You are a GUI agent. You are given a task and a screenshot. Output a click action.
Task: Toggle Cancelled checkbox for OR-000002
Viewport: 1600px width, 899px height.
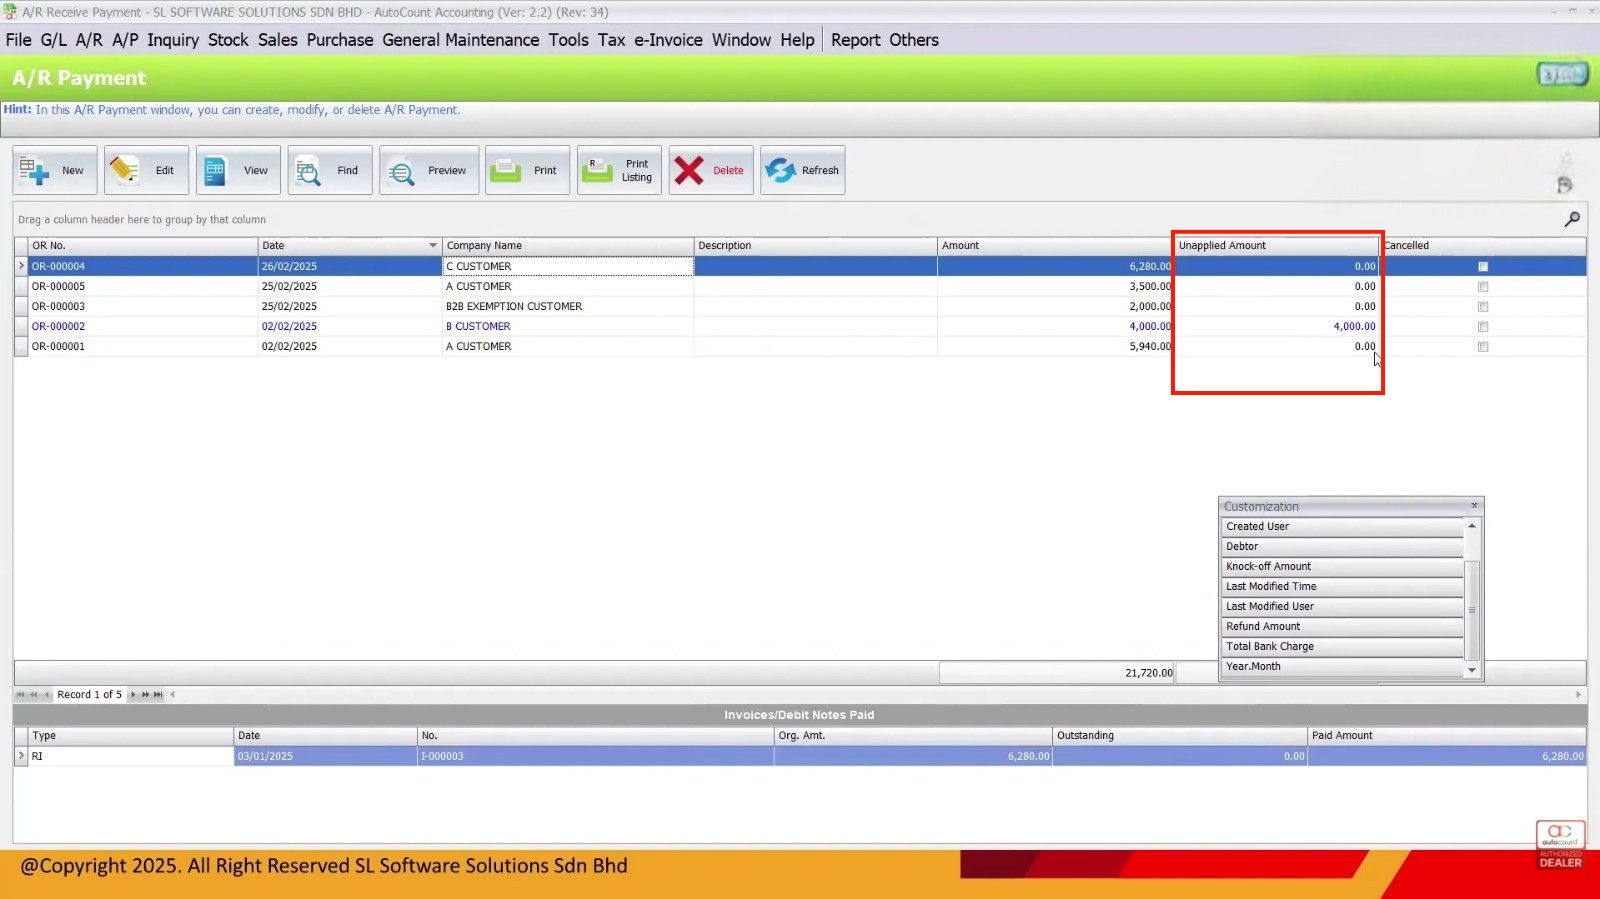pos(1483,327)
